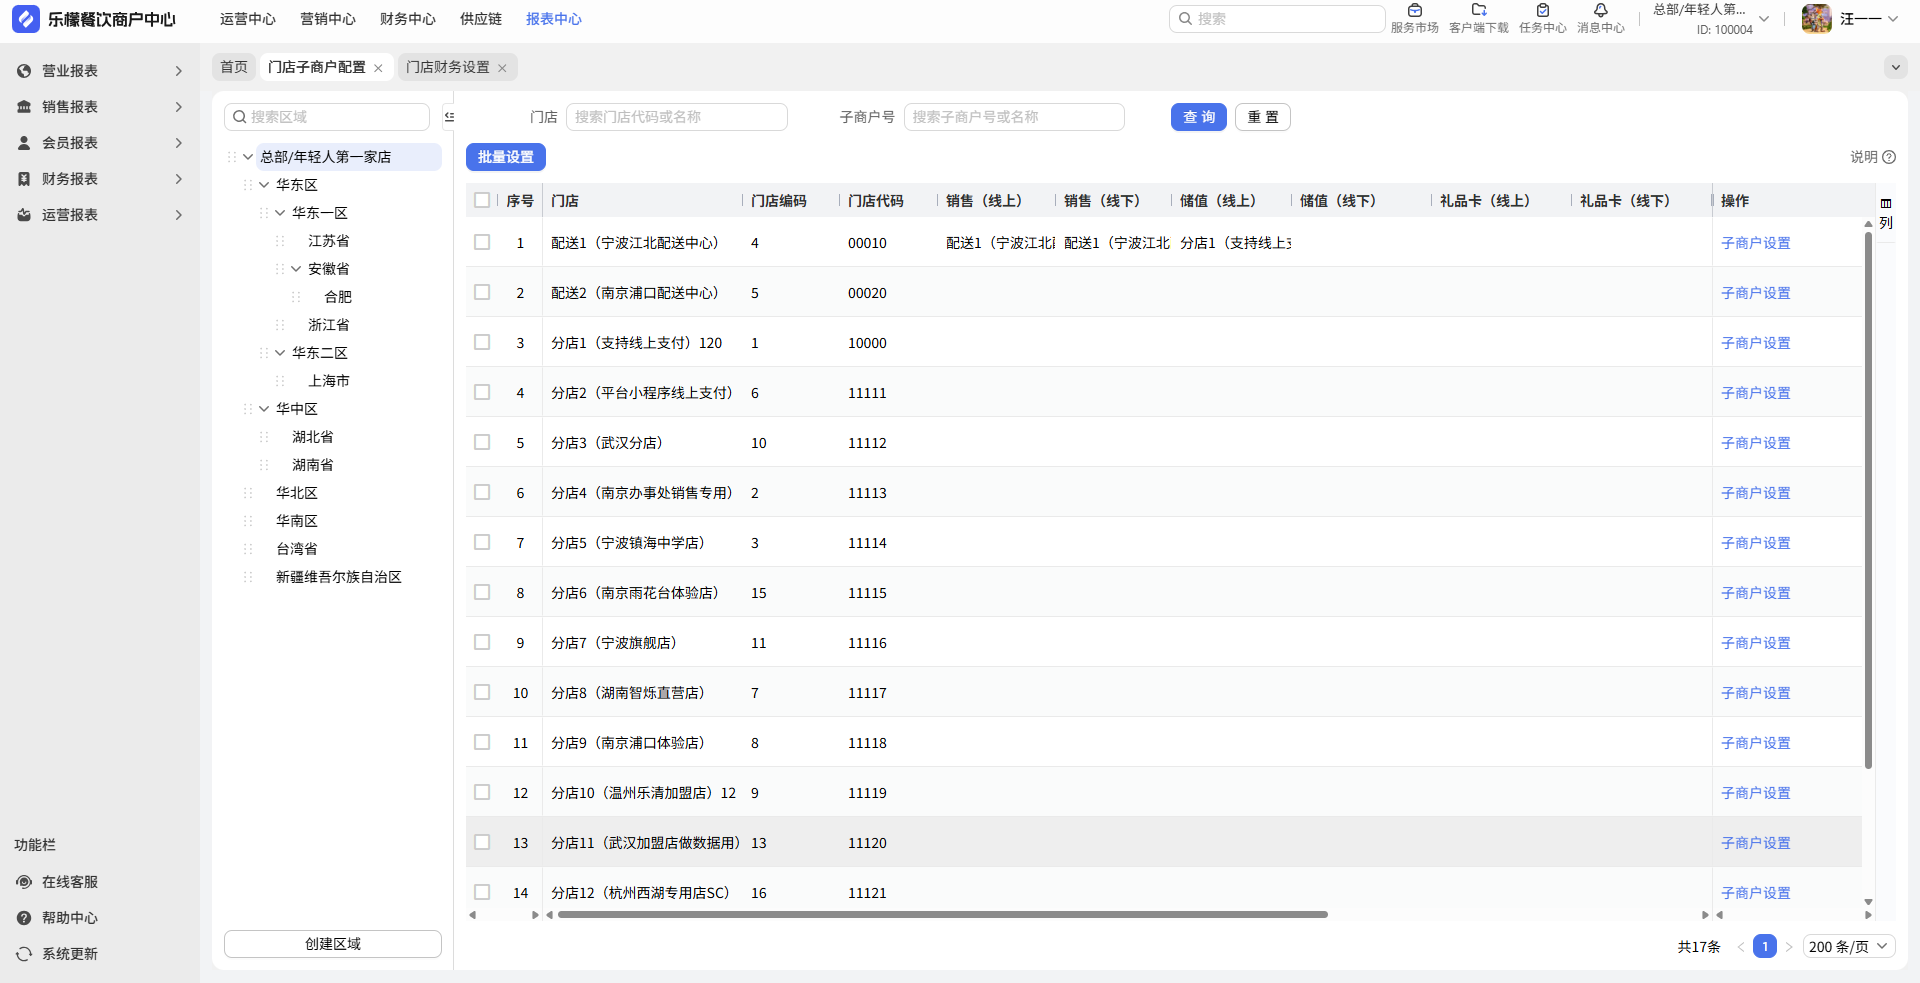Check the row for 配送1（宁波江北配送中心）
The image size is (1920, 983).
482,242
